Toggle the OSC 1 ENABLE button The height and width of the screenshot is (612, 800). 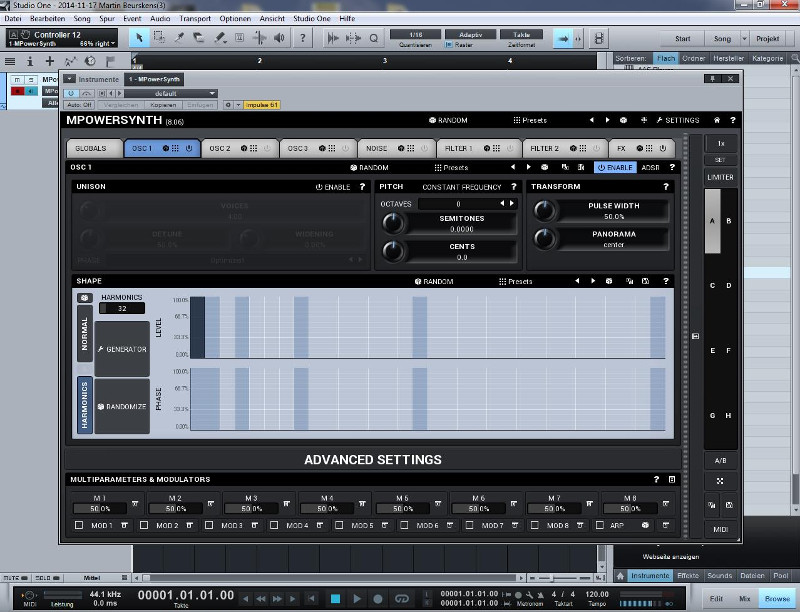point(615,167)
